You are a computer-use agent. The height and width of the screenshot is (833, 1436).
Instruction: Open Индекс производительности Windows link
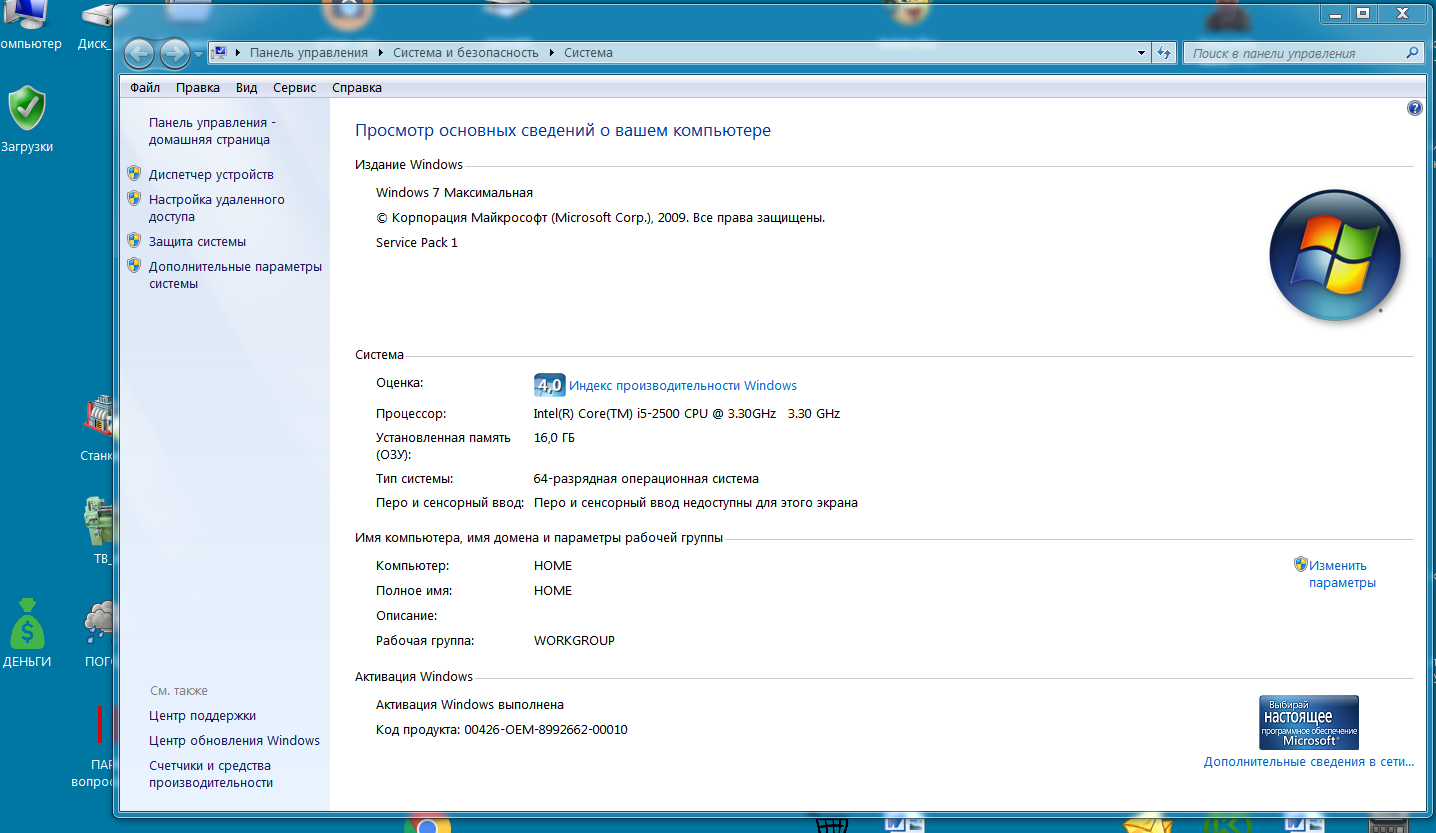point(683,385)
